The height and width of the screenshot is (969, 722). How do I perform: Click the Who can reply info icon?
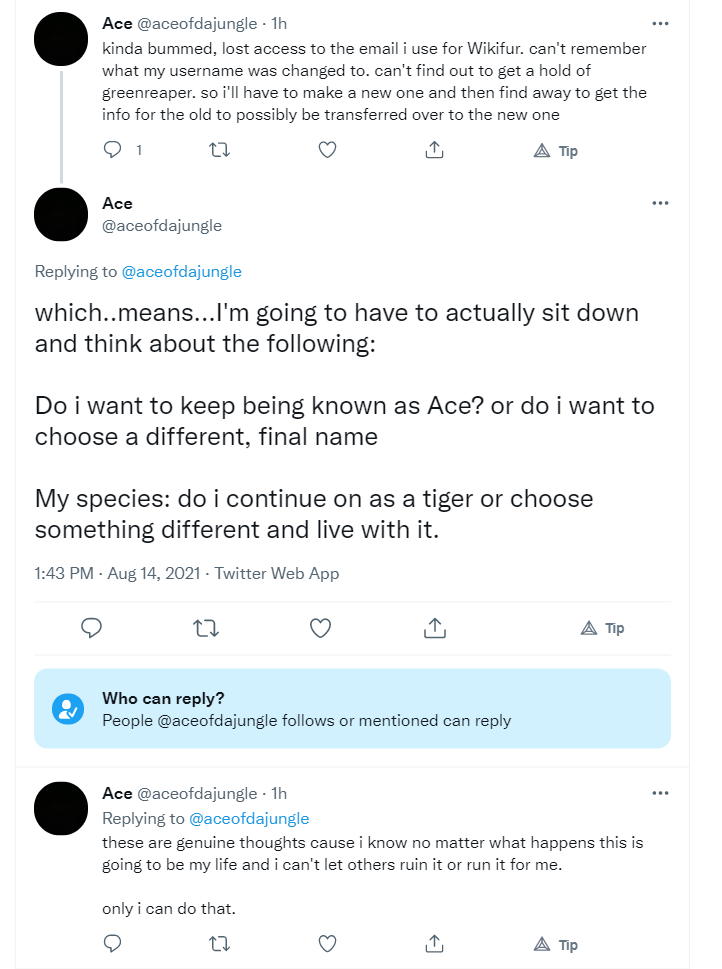tap(68, 709)
